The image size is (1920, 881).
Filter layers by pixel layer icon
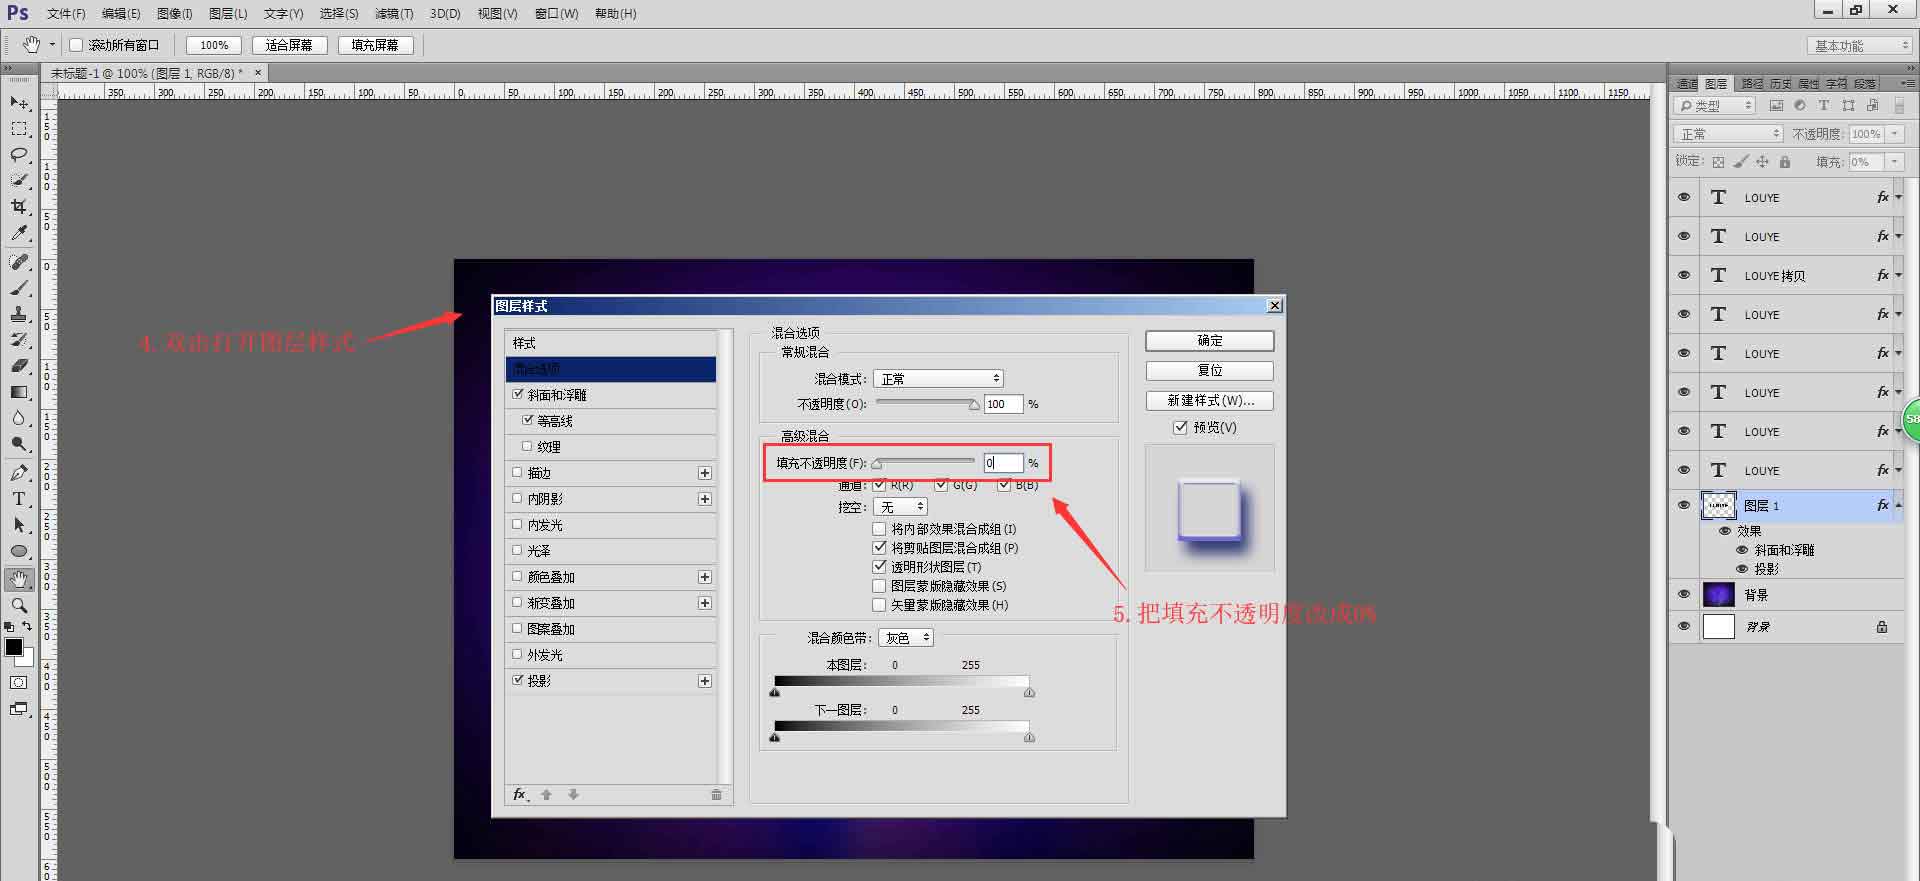coord(1776,105)
